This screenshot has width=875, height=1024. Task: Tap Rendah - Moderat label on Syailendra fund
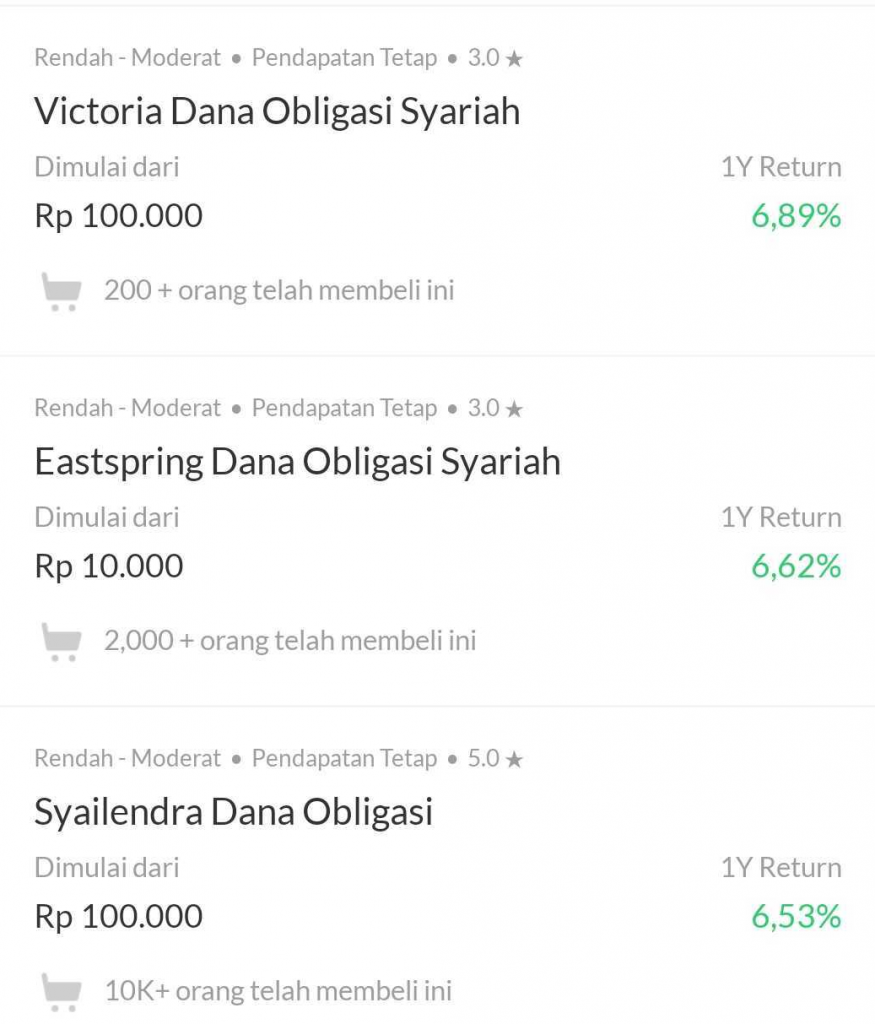[127, 759]
